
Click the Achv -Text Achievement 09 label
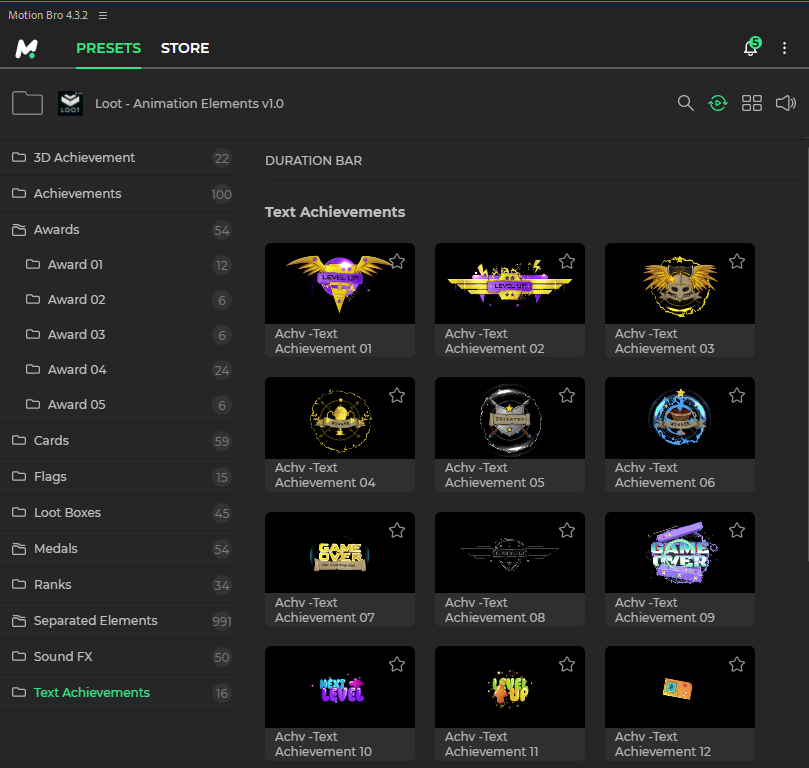[x=665, y=610]
